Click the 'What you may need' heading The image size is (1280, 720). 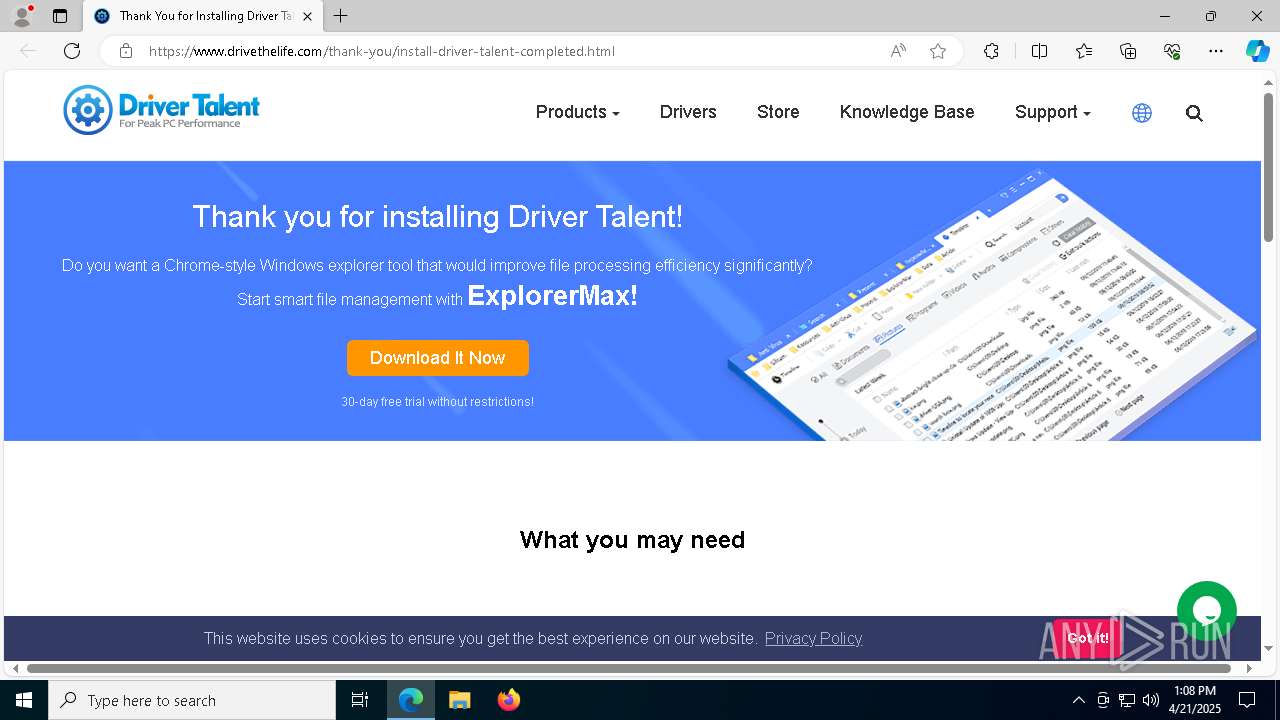click(632, 540)
